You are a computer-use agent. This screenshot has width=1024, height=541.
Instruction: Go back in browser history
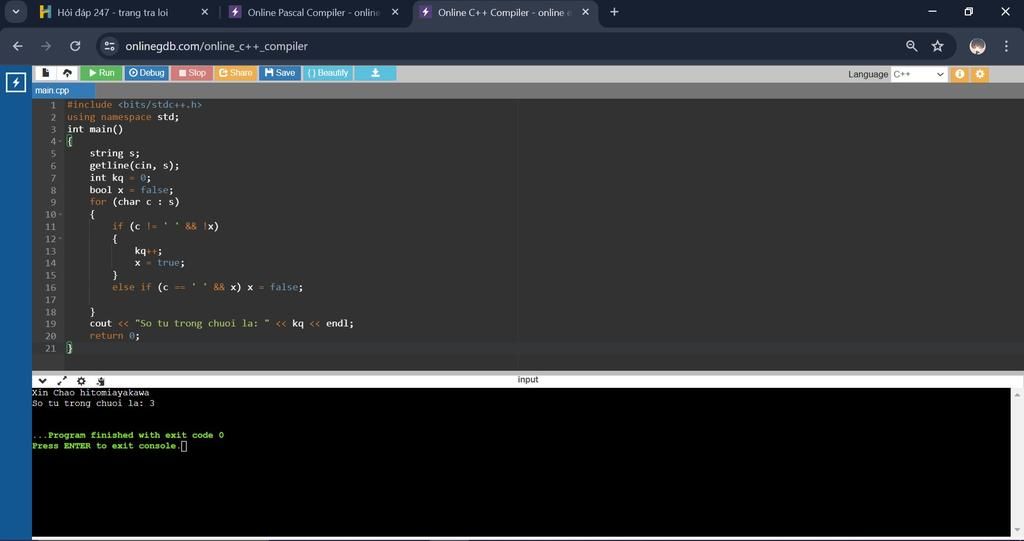pyautogui.click(x=18, y=46)
